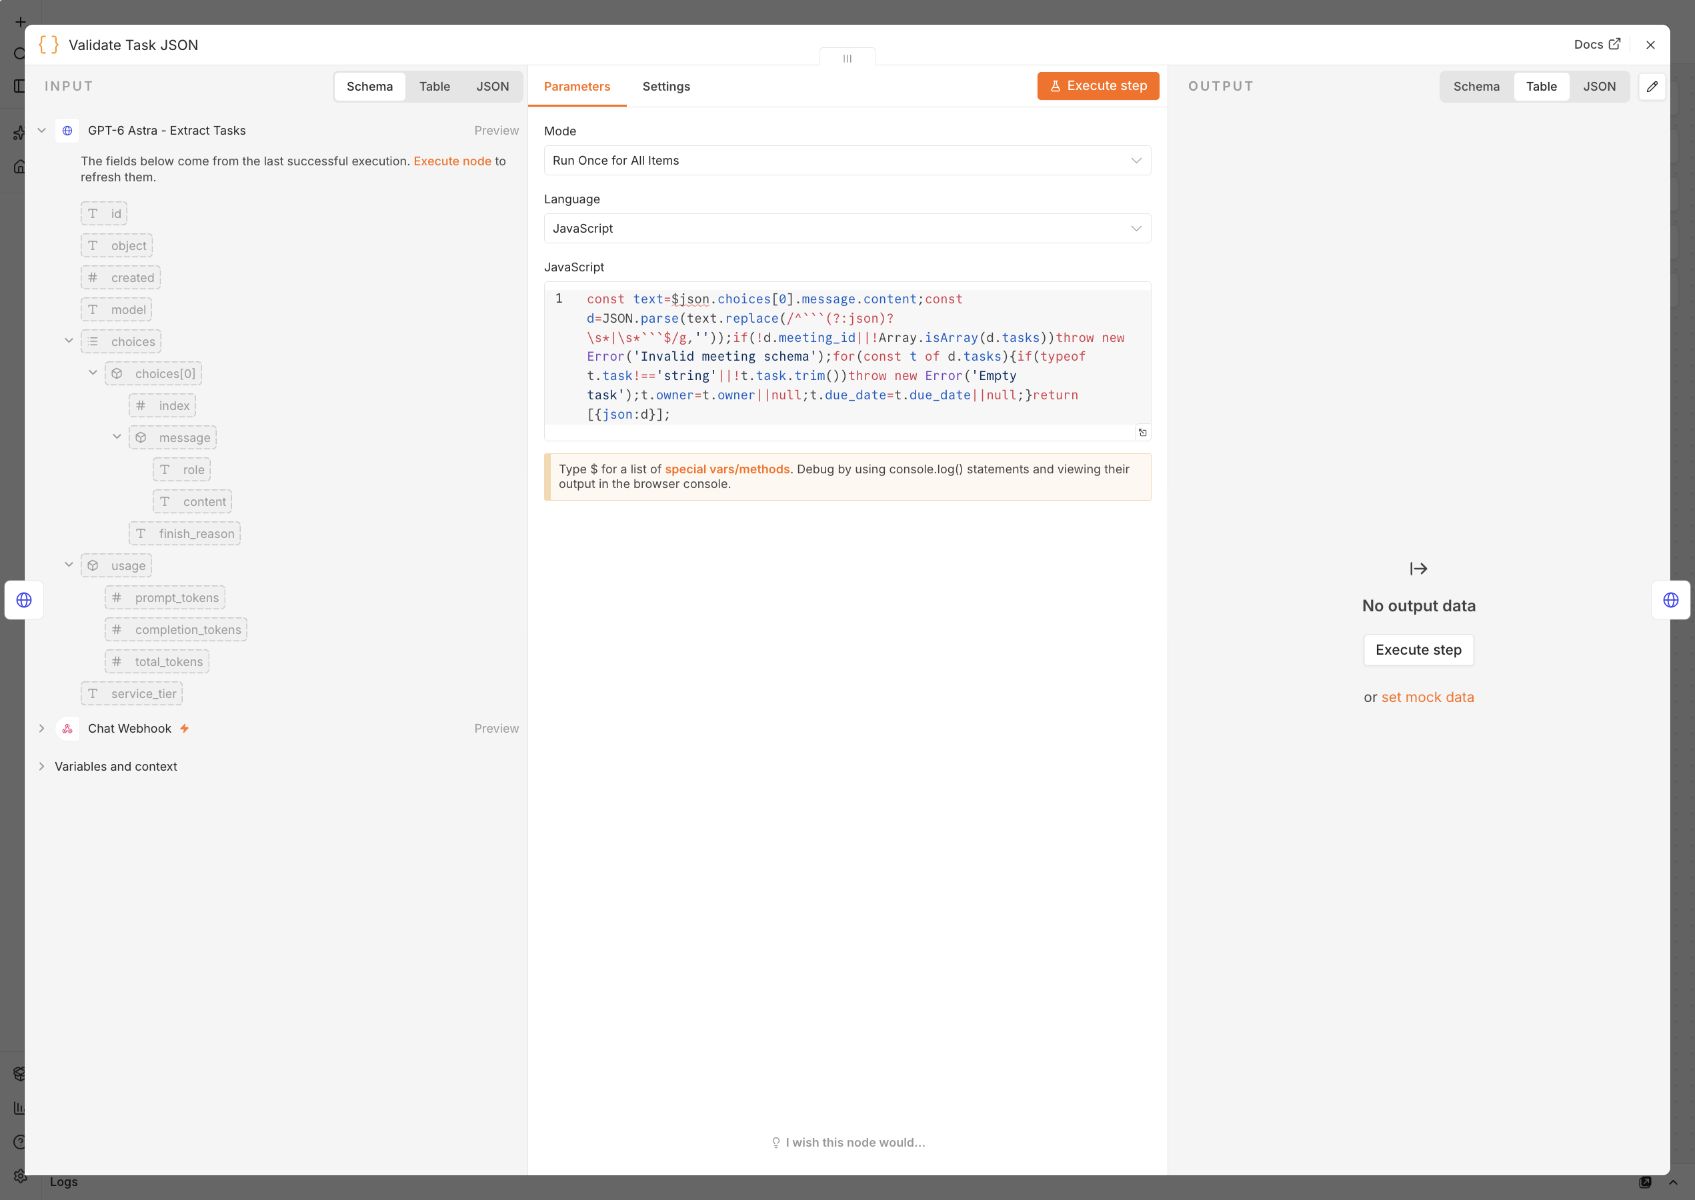Click the I wish this node would... prompt
Viewport: 1695px width, 1200px height.
pyautogui.click(x=848, y=1143)
